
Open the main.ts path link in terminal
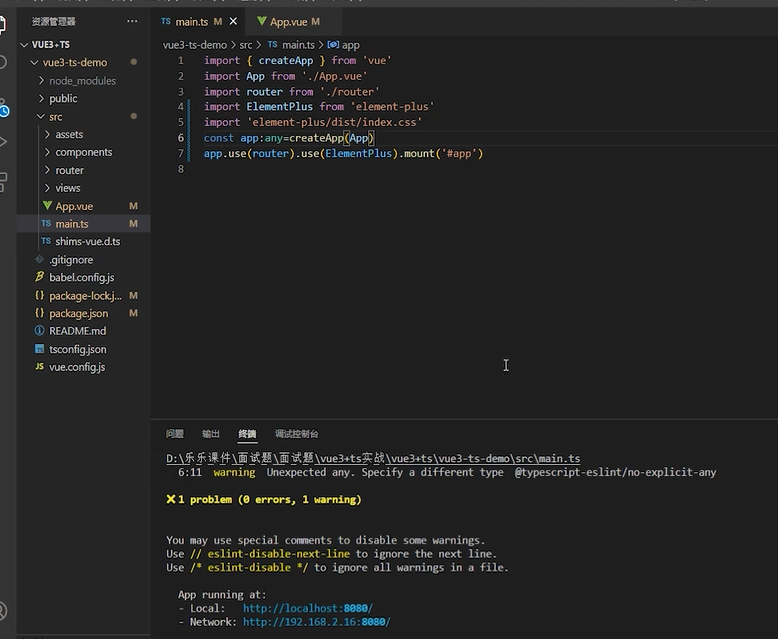click(x=373, y=458)
